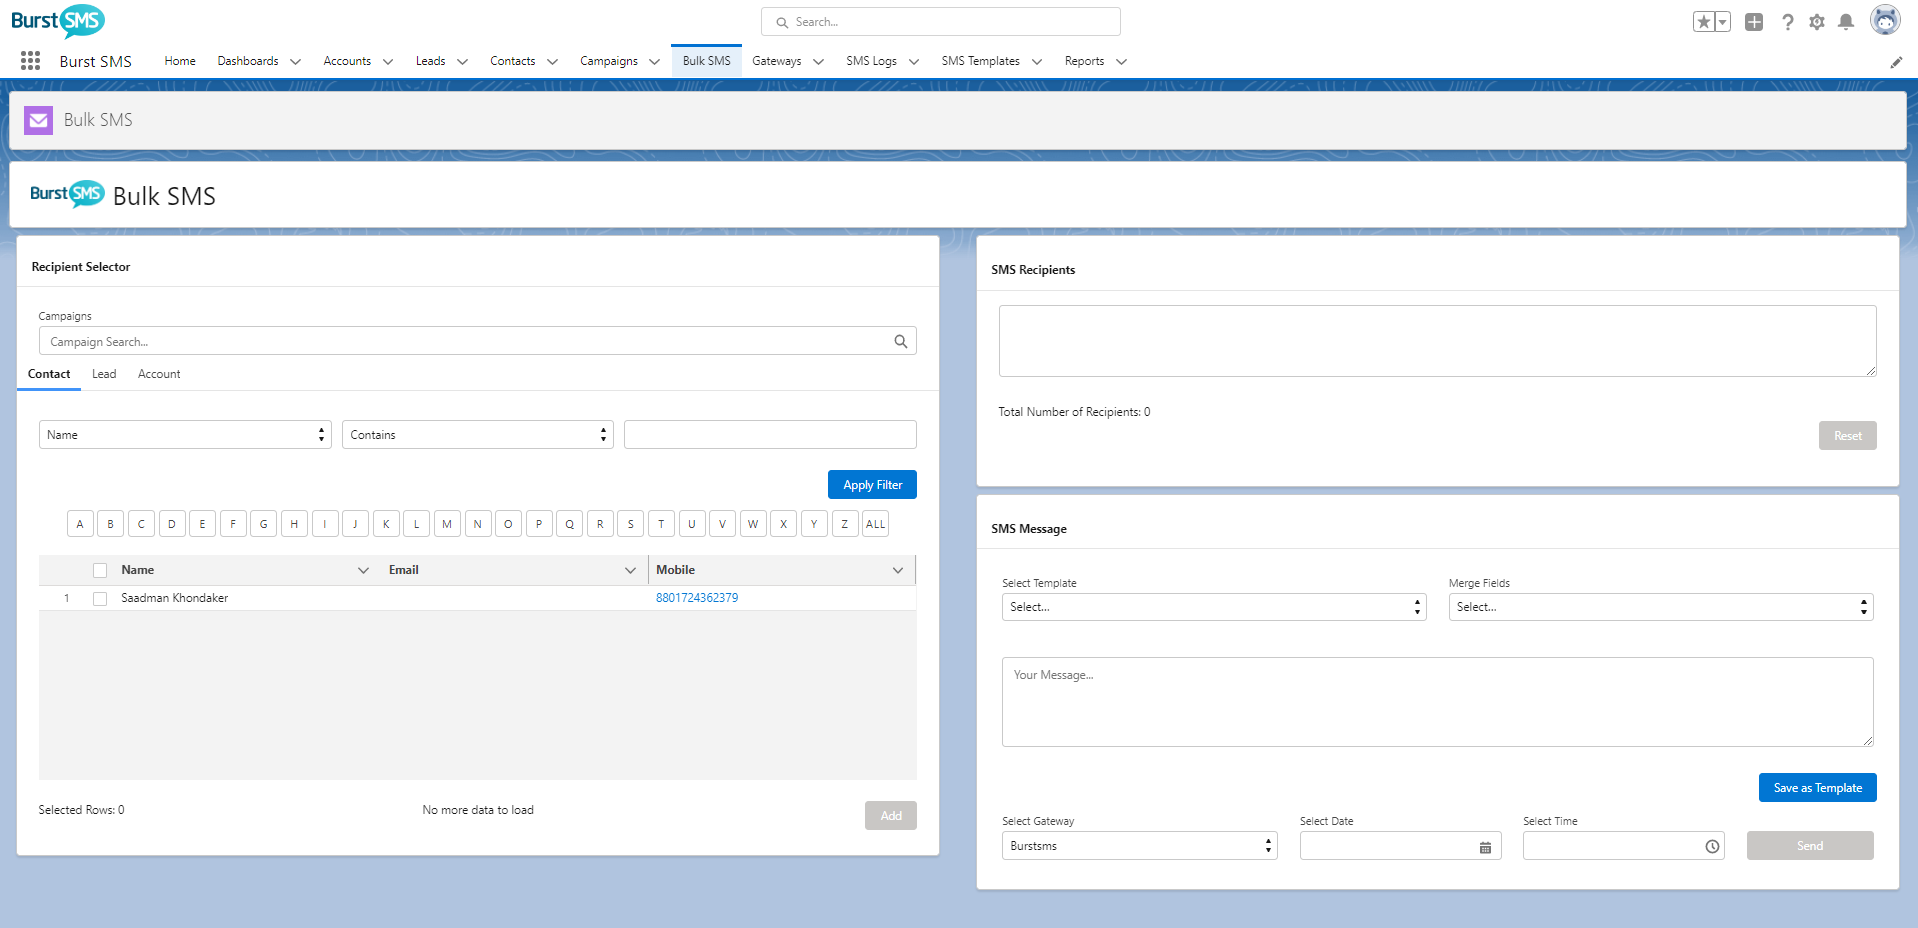Click the Favorites star icon
This screenshot has height=928, width=1918.
click(x=1703, y=22)
